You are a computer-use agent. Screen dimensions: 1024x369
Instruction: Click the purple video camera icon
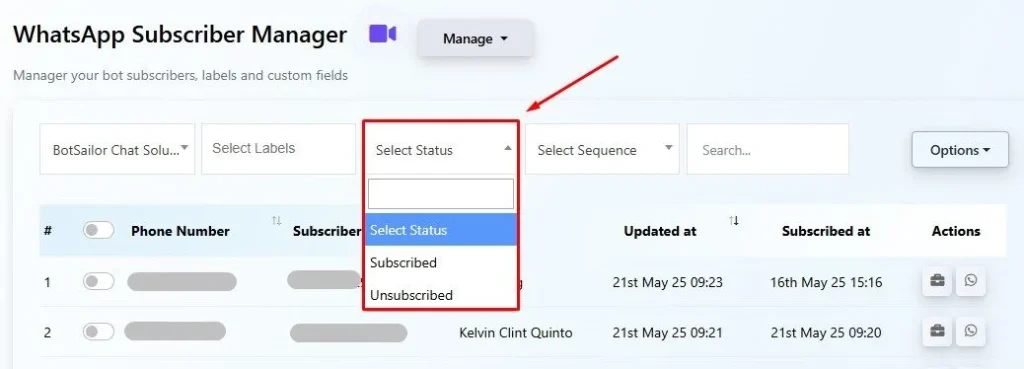point(383,33)
